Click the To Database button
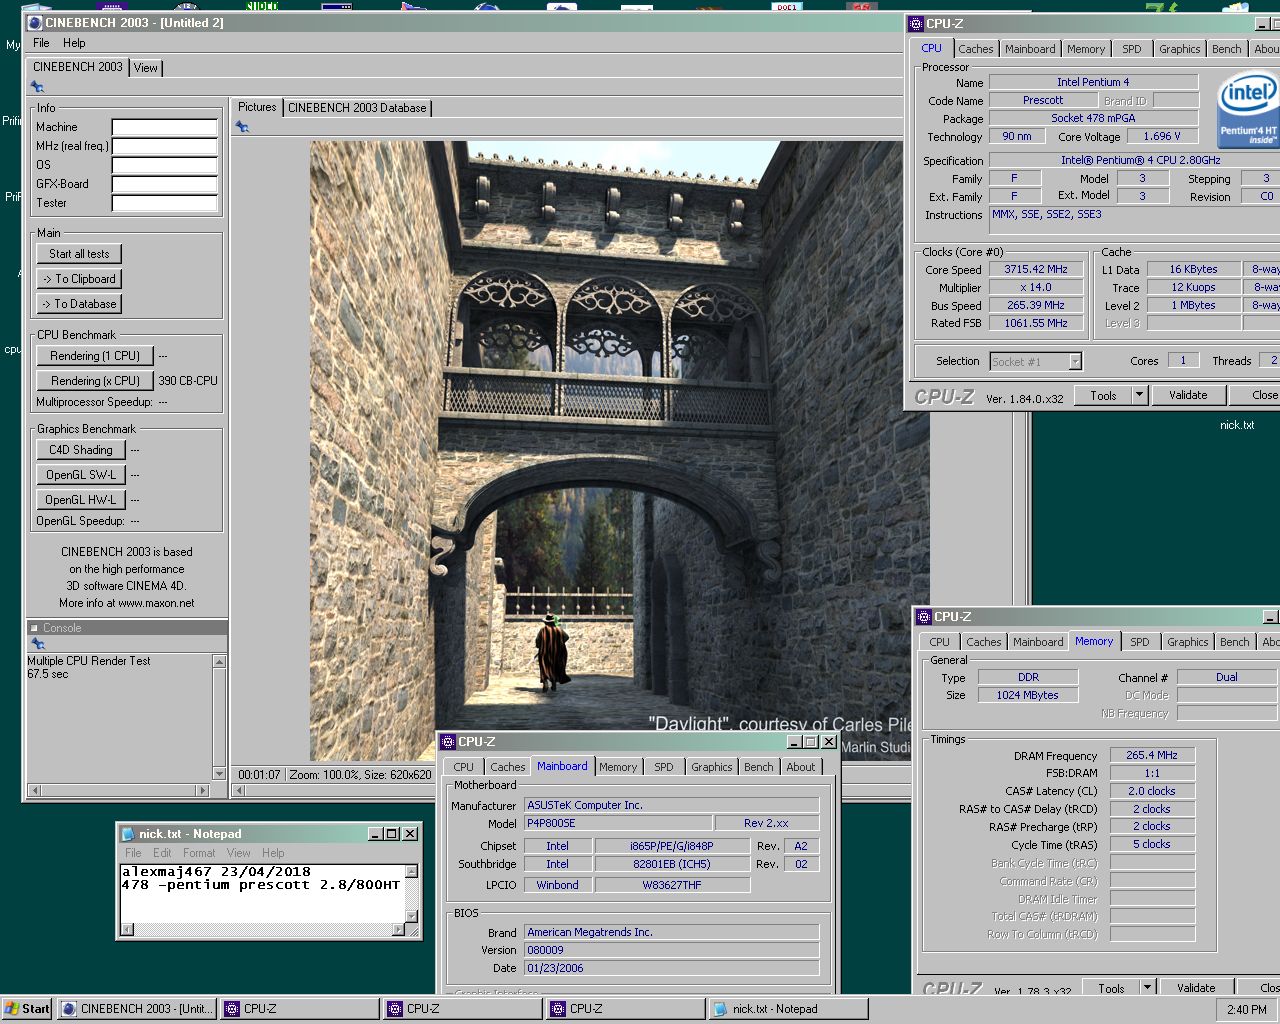Image resolution: width=1280 pixels, height=1024 pixels. coord(79,304)
